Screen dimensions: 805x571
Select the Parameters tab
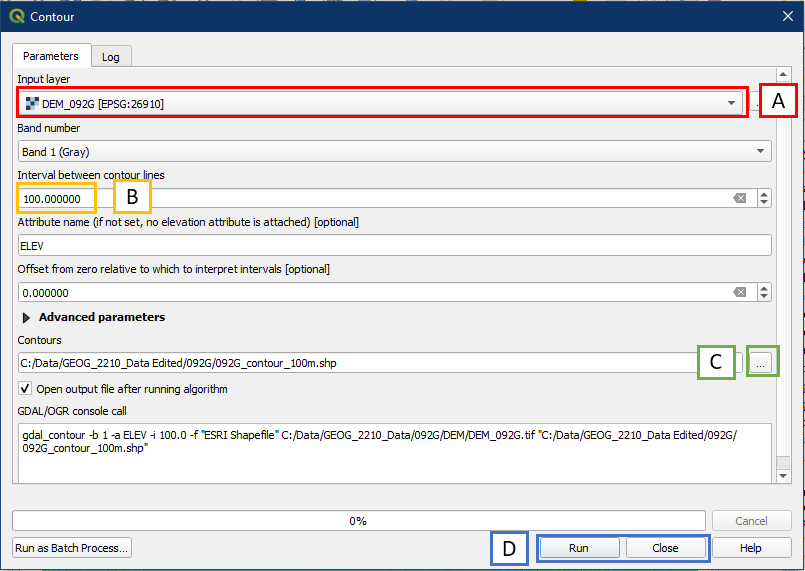pos(51,56)
